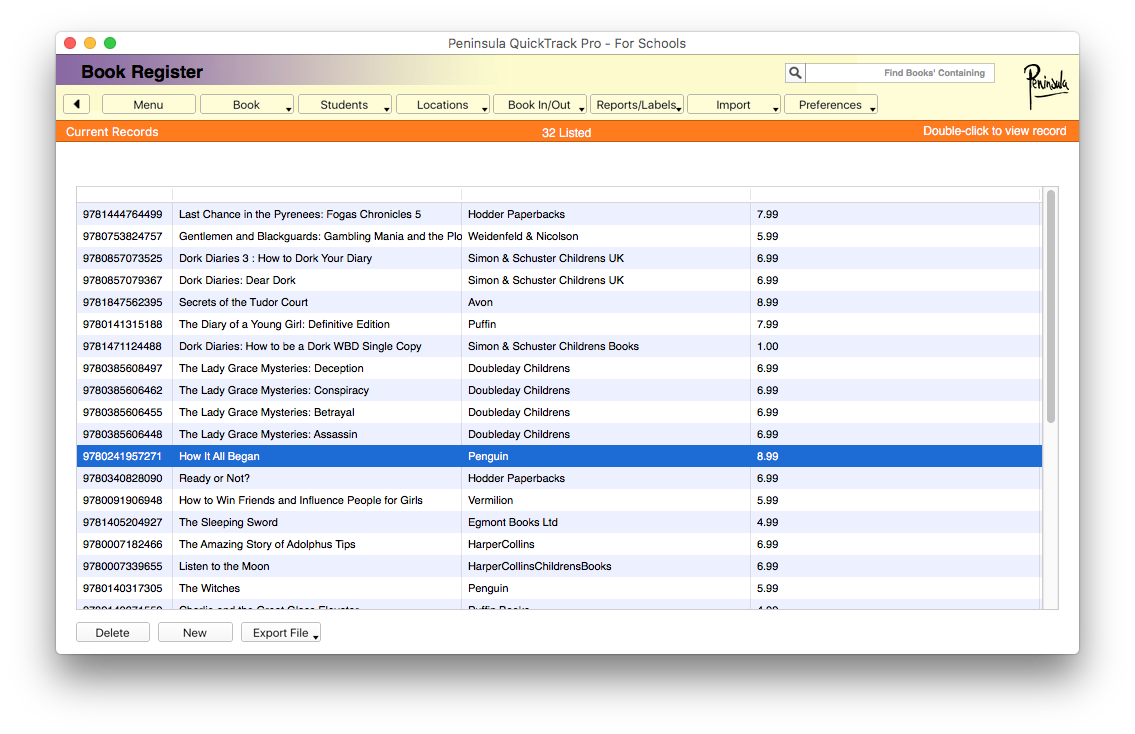The image size is (1135, 734).
Task: Select Dork Diaries: Dear Dork row
Action: pos(559,280)
